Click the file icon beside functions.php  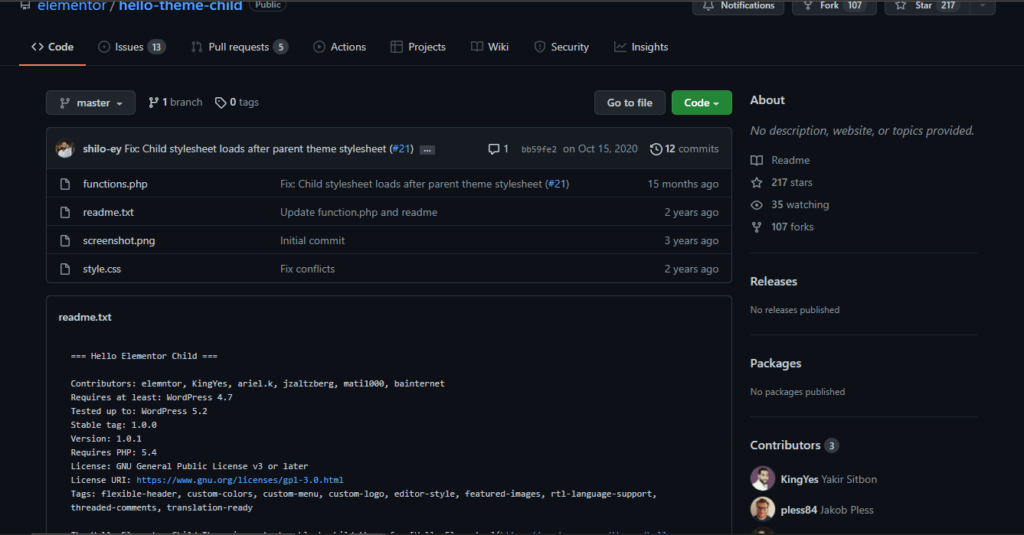pyautogui.click(x=65, y=184)
